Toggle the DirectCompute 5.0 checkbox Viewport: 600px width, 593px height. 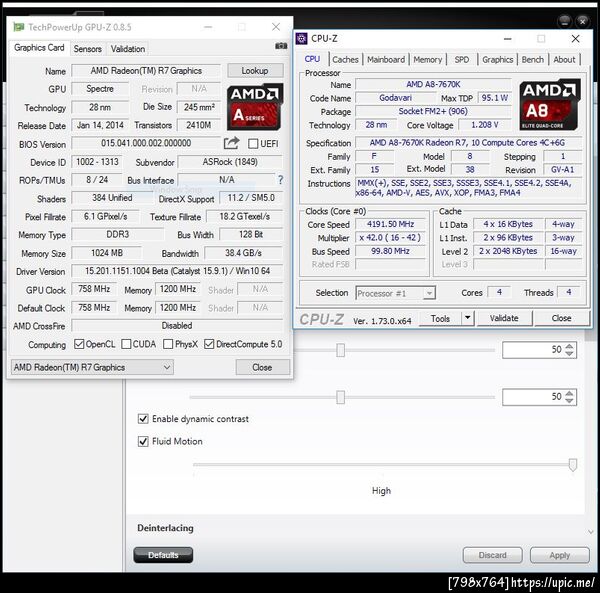pos(209,344)
